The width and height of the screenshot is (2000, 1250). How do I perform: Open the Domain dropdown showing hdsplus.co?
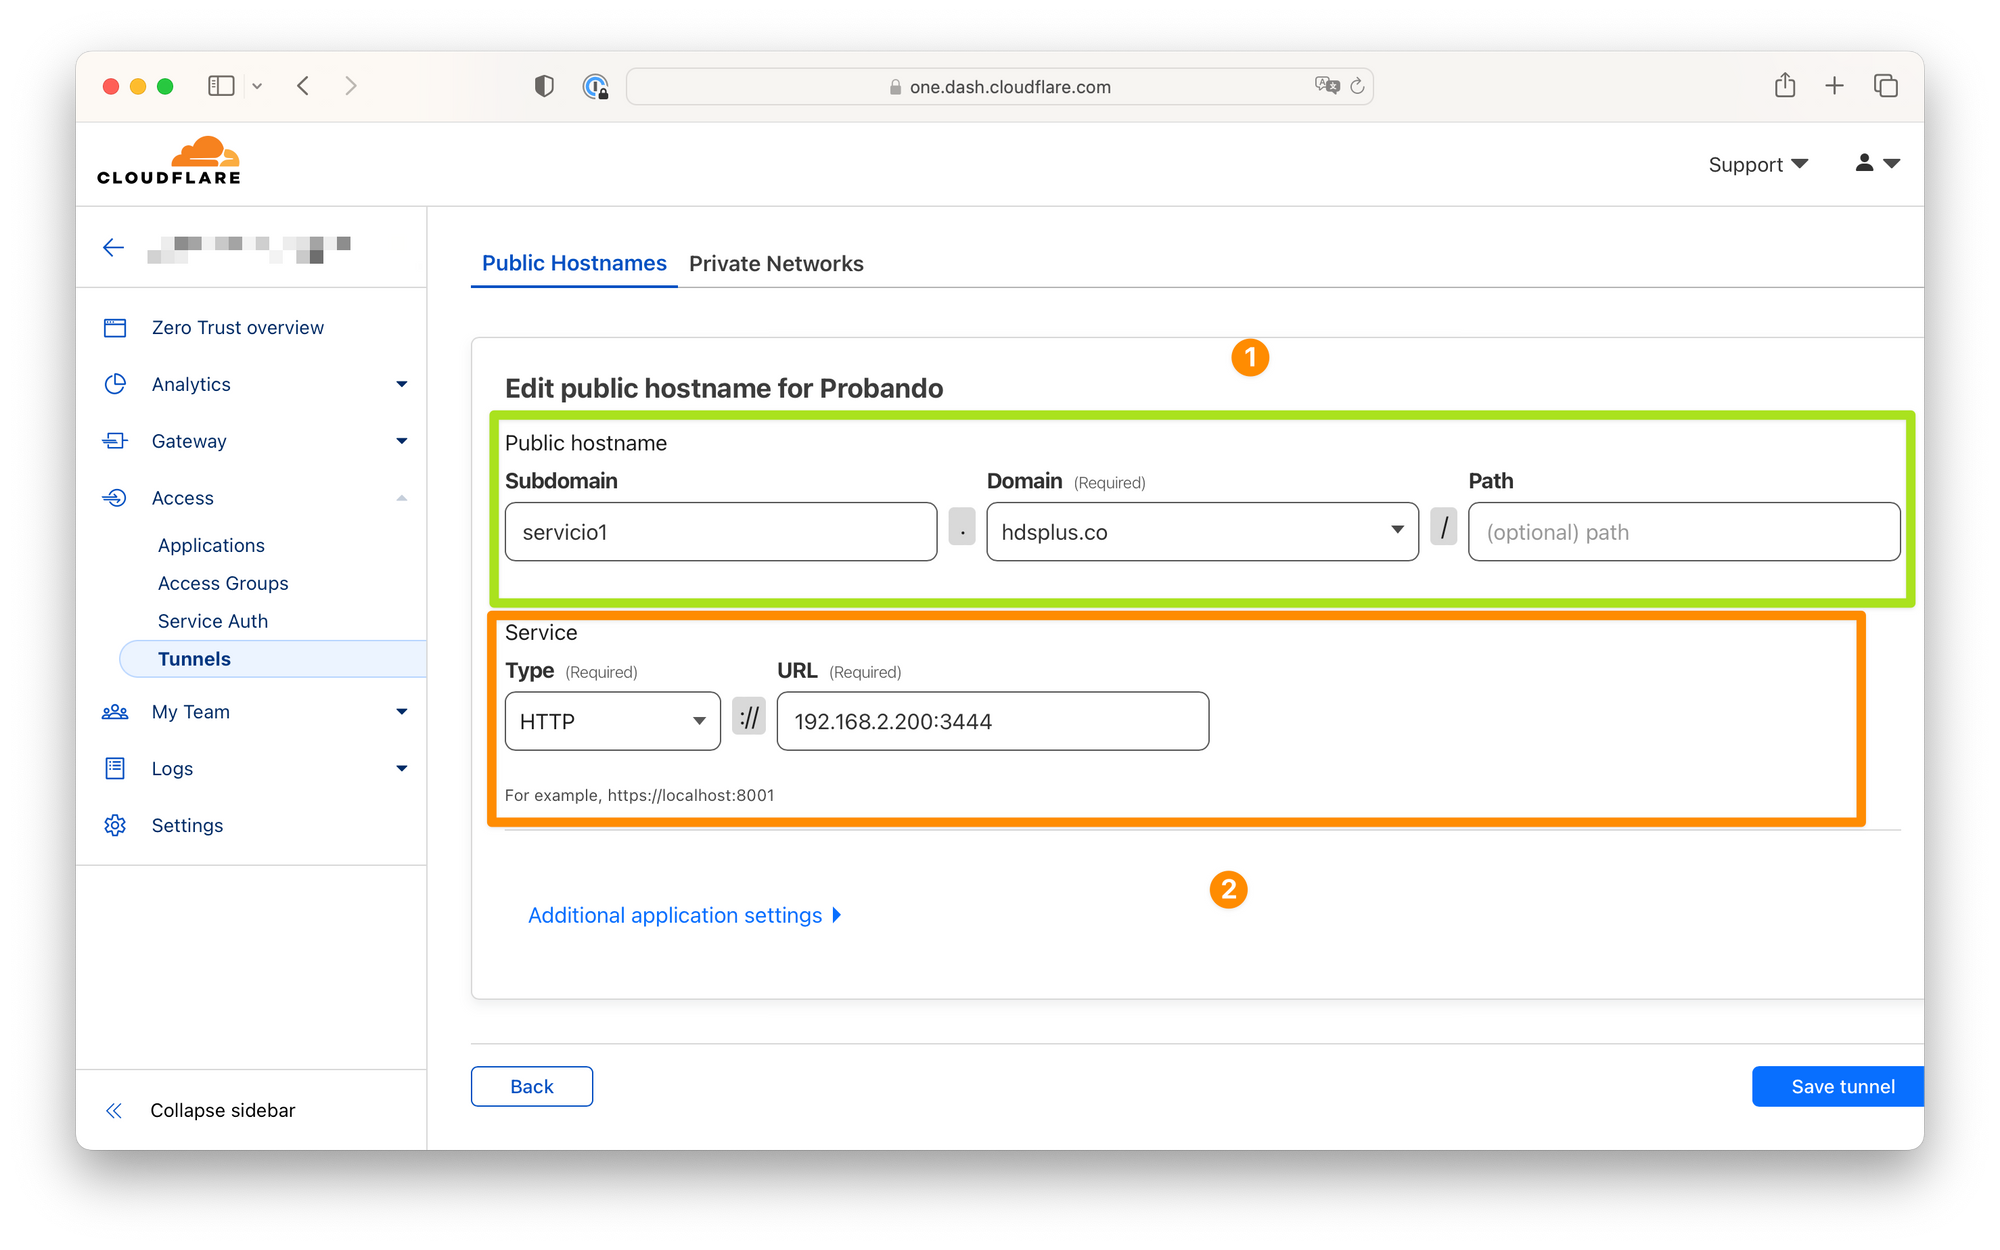tap(1202, 532)
